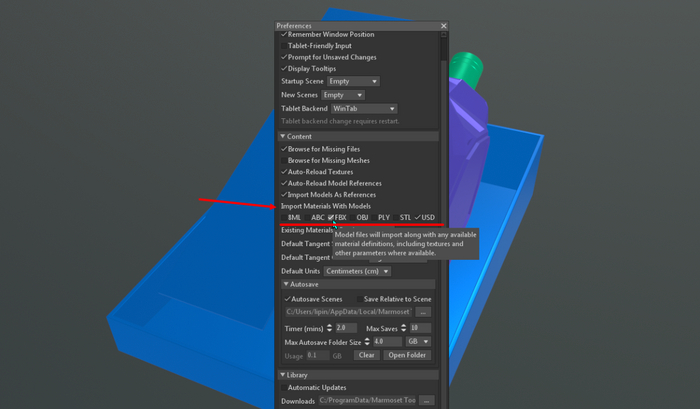
Task: Enable ABC material import checkbox
Action: point(307,217)
